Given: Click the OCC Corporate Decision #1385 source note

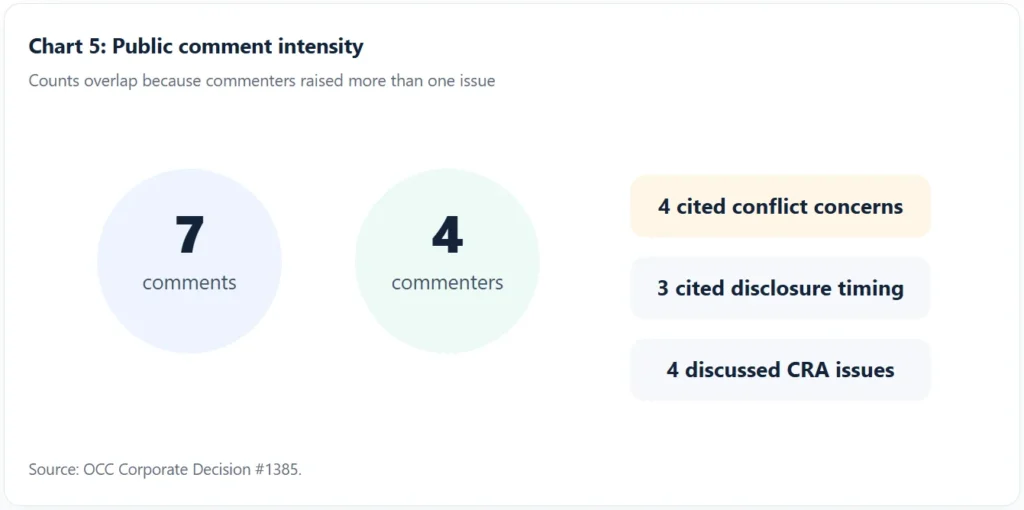Looking at the screenshot, I should click(x=165, y=470).
